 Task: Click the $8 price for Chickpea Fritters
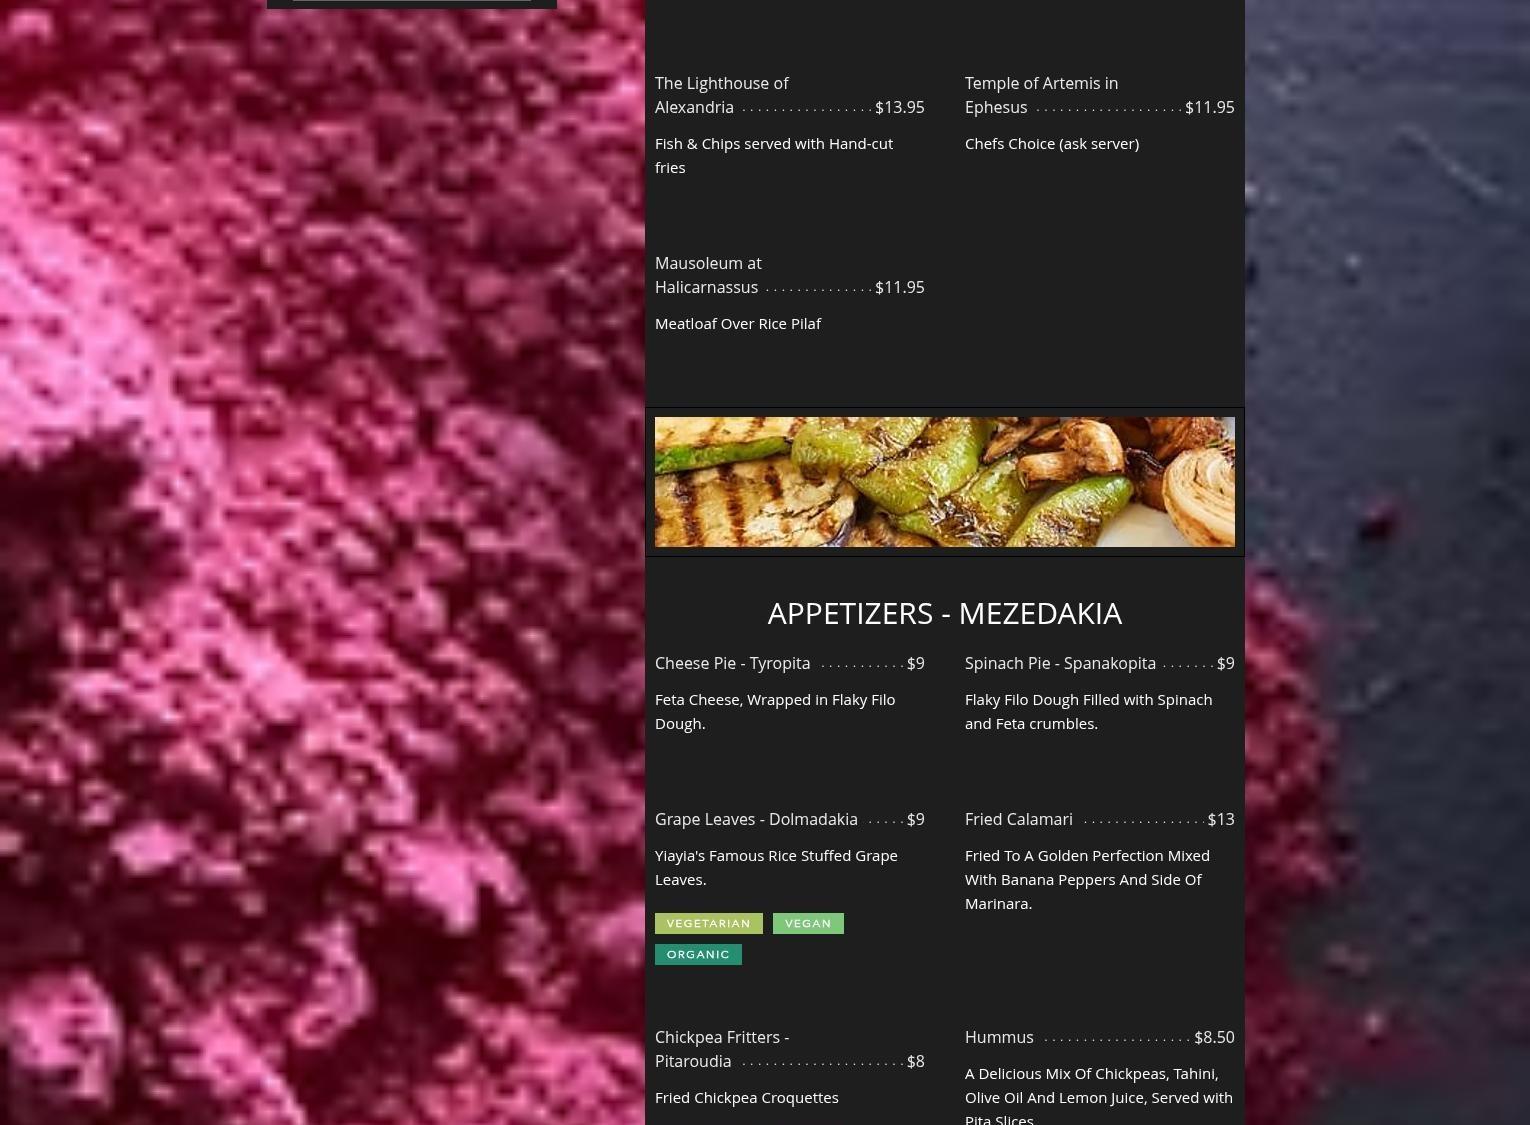point(916,1061)
